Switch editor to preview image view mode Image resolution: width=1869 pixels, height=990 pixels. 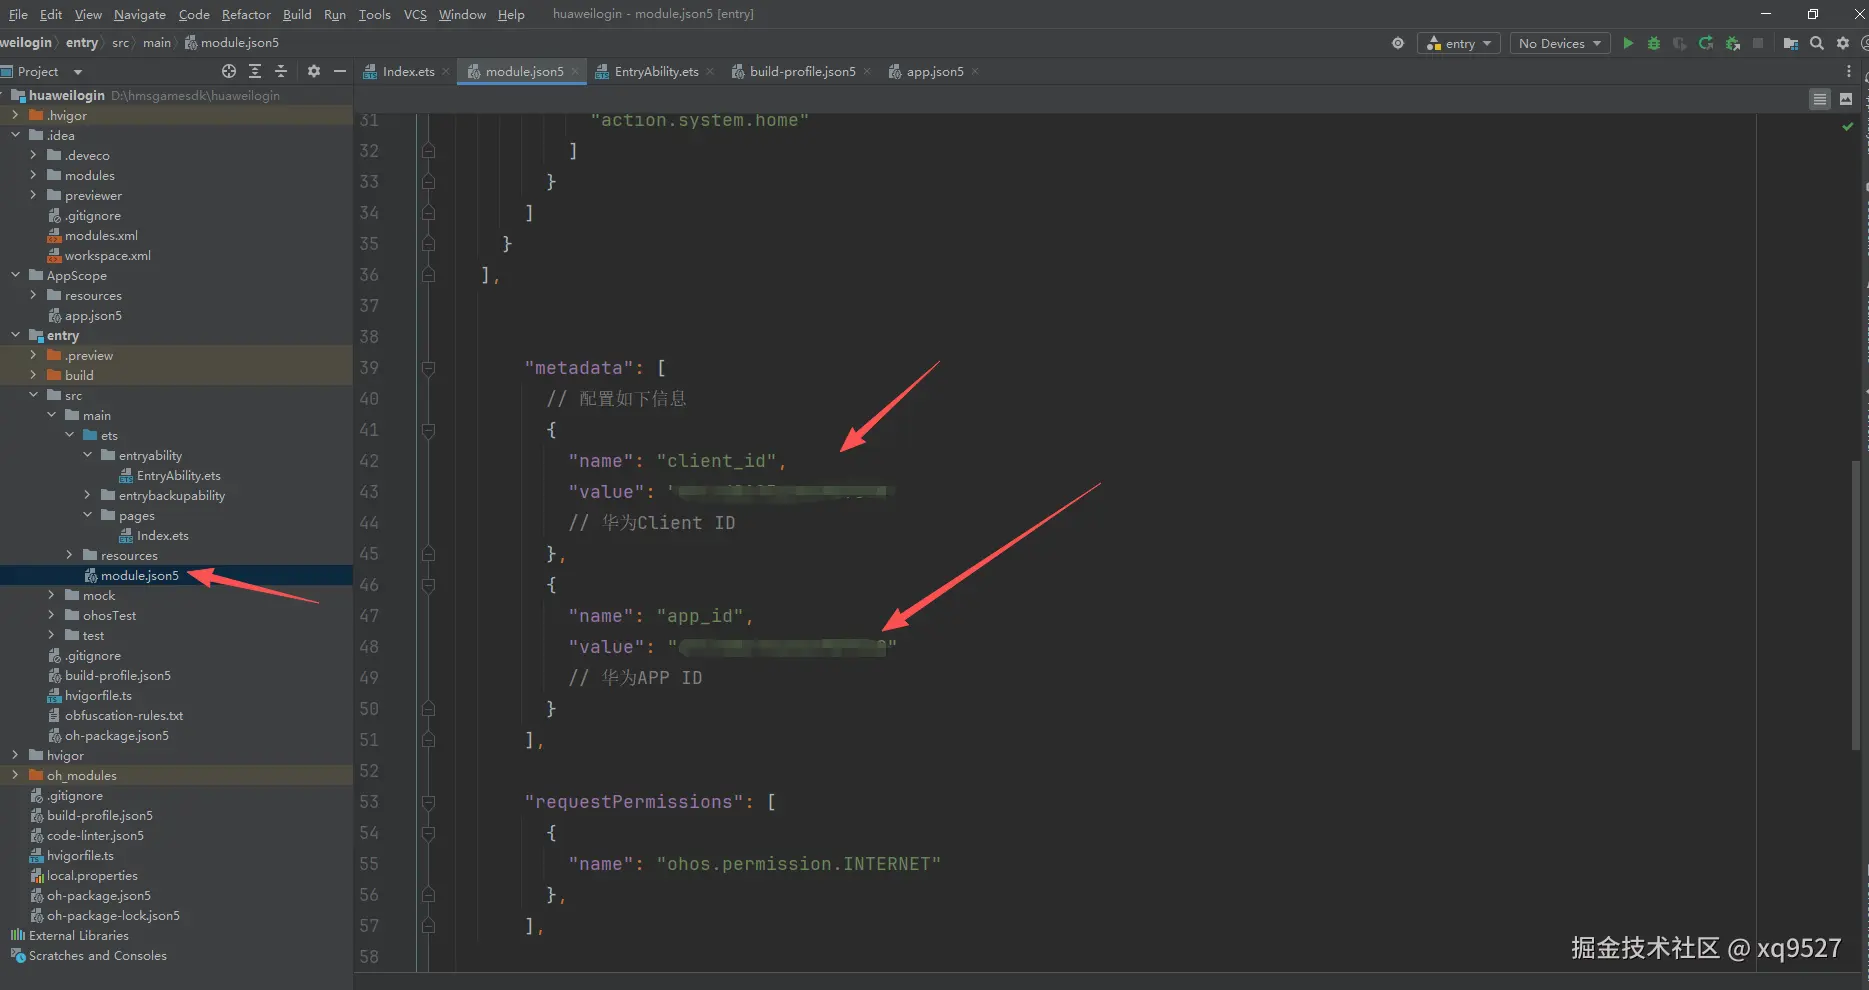click(x=1846, y=99)
